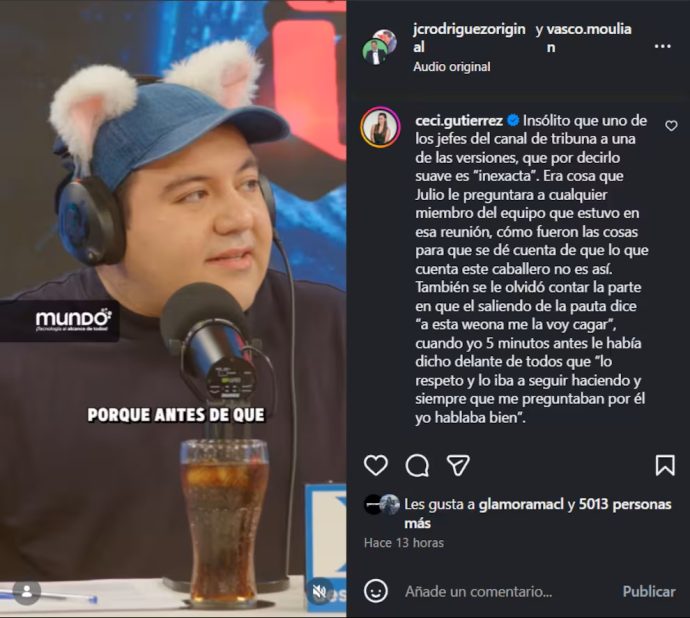Open ceci.gutierrez username link
The image size is (690, 618).
pyautogui.click(x=459, y=121)
